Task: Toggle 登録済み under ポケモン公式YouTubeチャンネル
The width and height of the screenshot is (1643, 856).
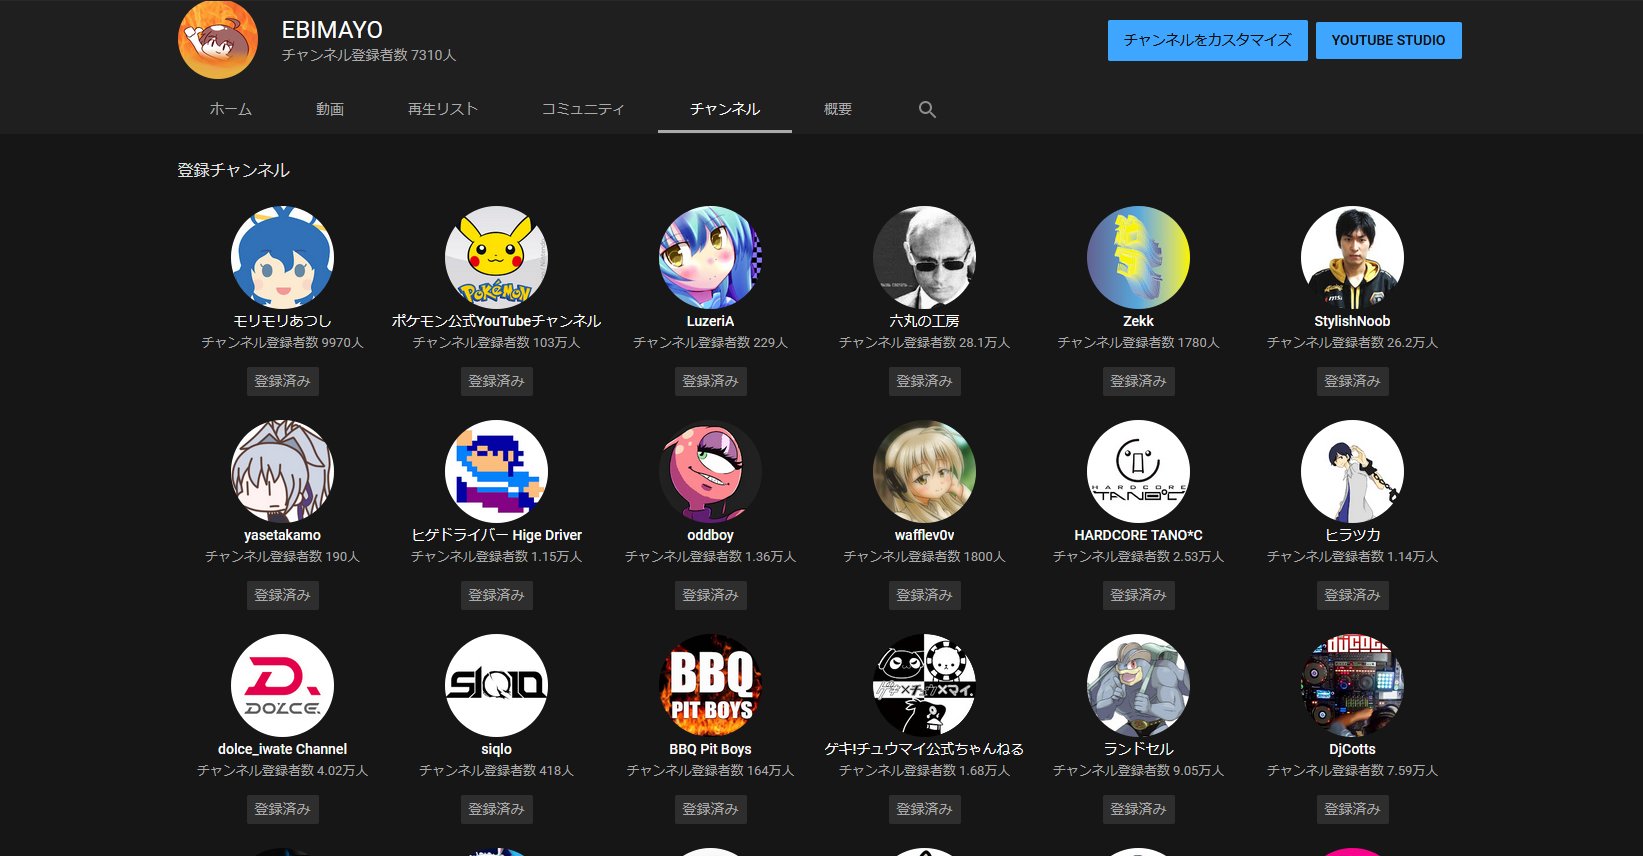Action: tap(496, 381)
